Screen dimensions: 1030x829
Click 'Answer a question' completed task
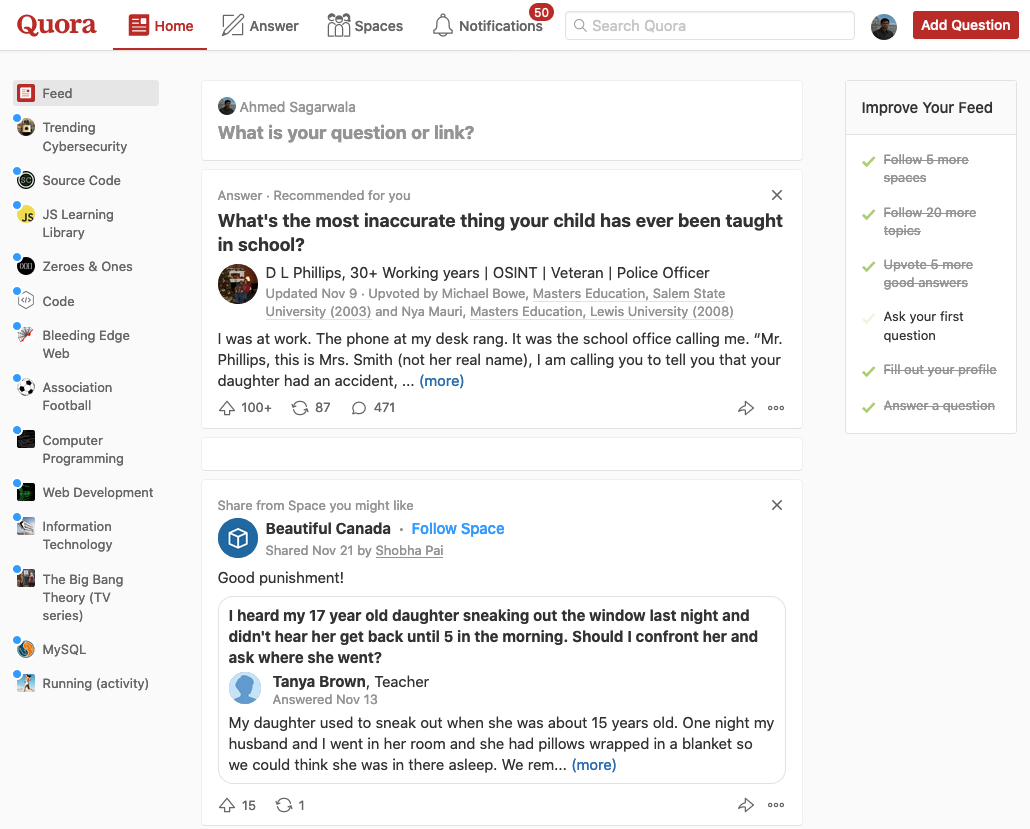point(939,406)
